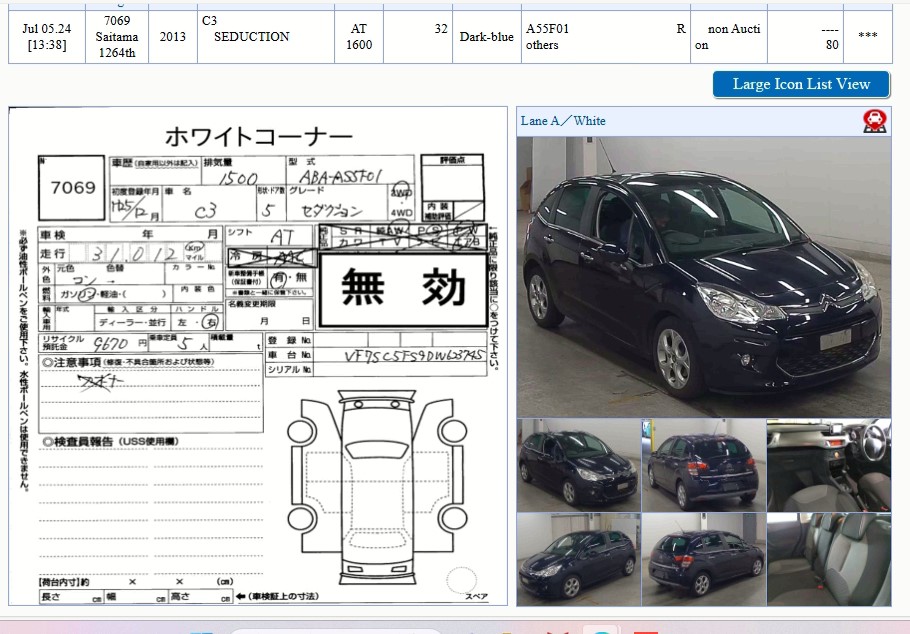Click the '***' grade cell
The image size is (910, 634).
pos(868,37)
